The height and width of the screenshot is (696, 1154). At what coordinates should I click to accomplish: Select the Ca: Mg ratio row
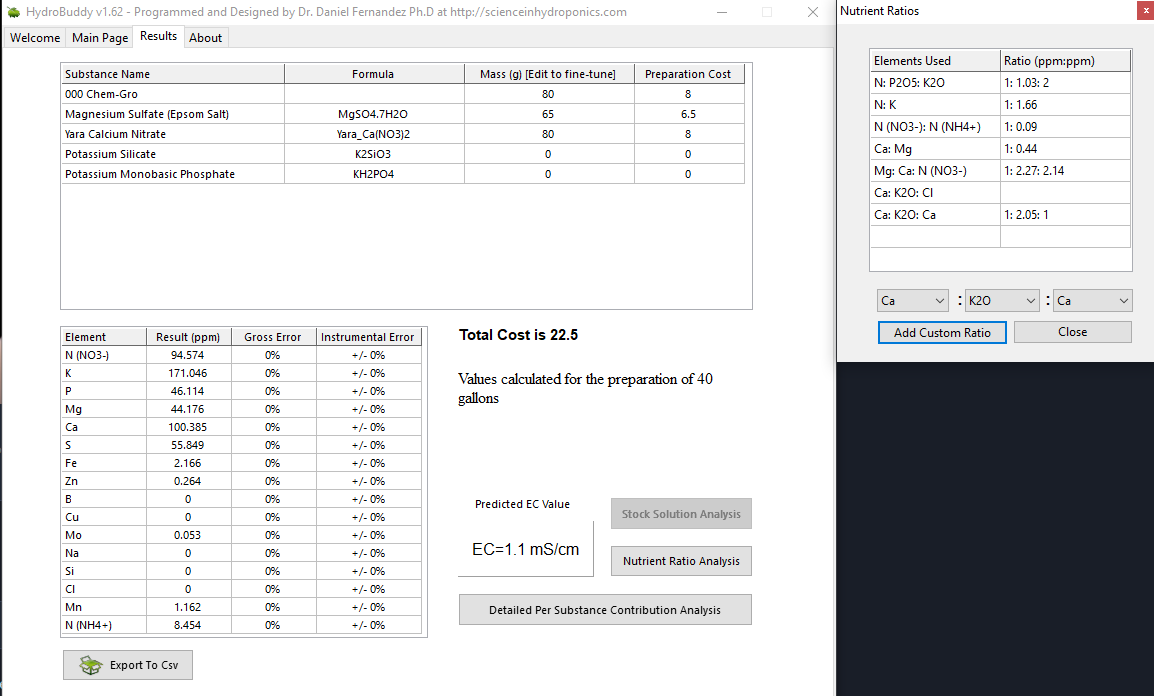1000,149
